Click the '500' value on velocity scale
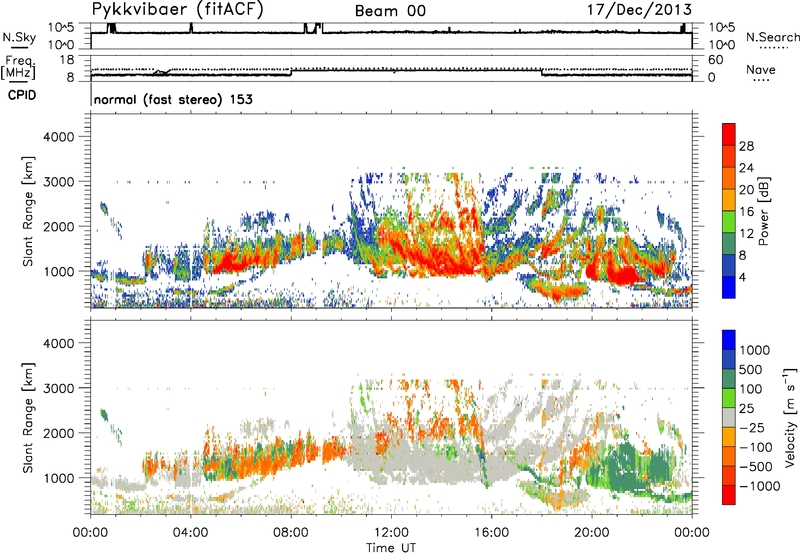 (751, 370)
